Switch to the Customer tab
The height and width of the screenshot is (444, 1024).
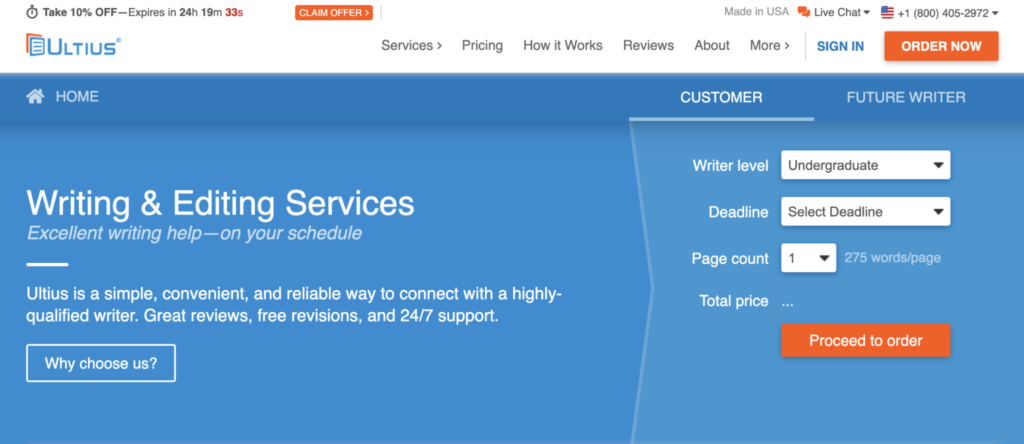[721, 98]
